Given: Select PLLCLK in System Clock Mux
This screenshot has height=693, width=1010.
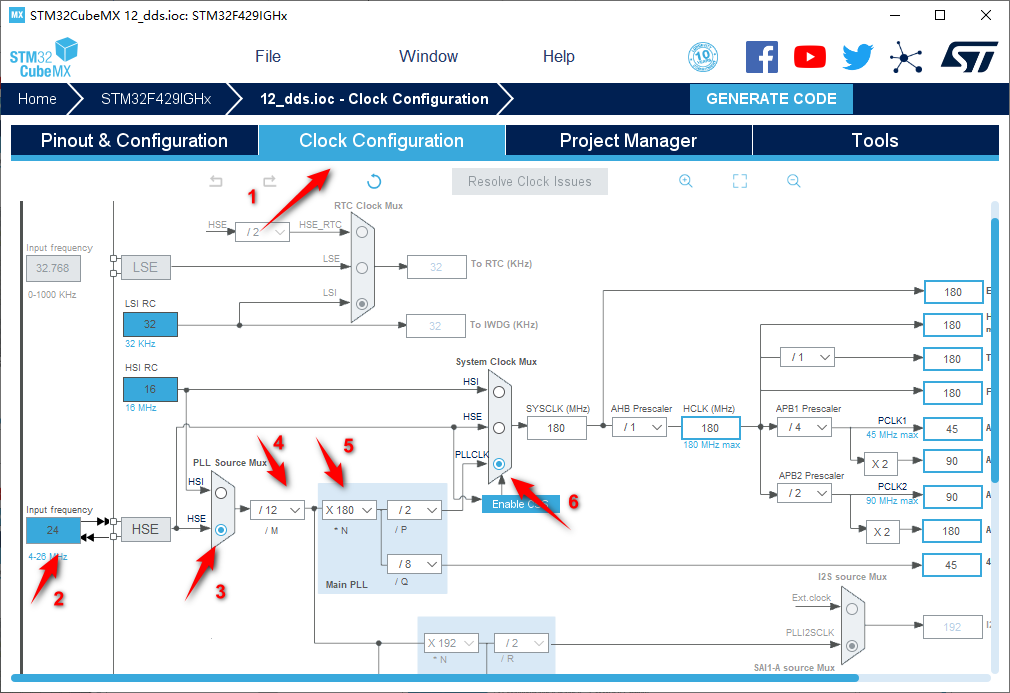Looking at the screenshot, I should point(498,464).
